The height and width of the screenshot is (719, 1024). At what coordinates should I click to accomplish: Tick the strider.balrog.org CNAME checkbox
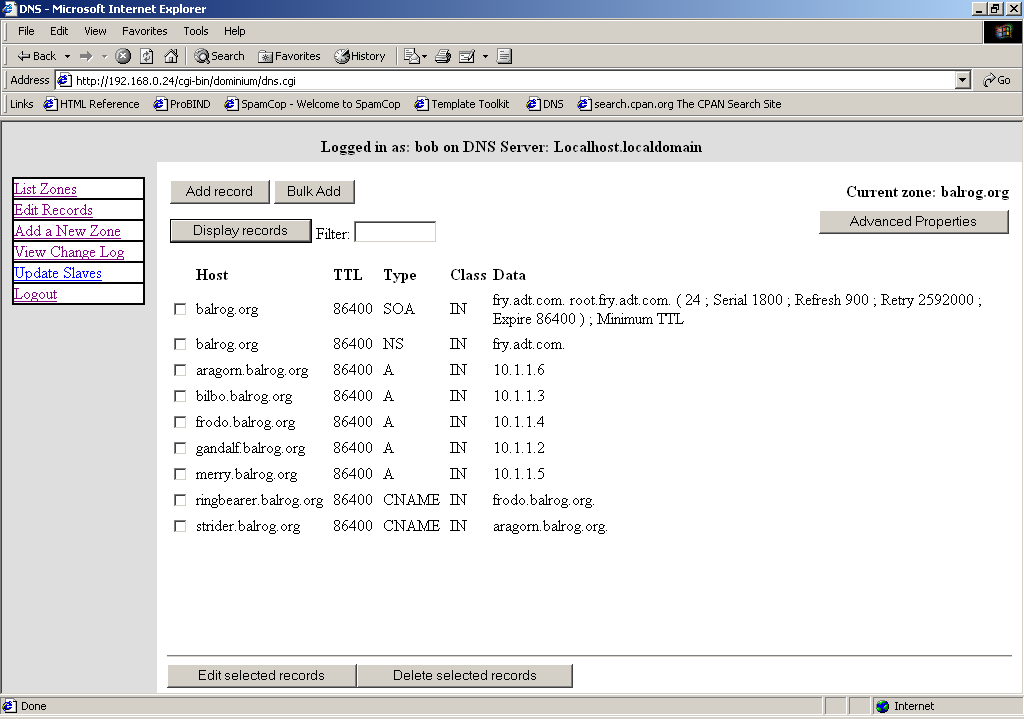point(180,526)
